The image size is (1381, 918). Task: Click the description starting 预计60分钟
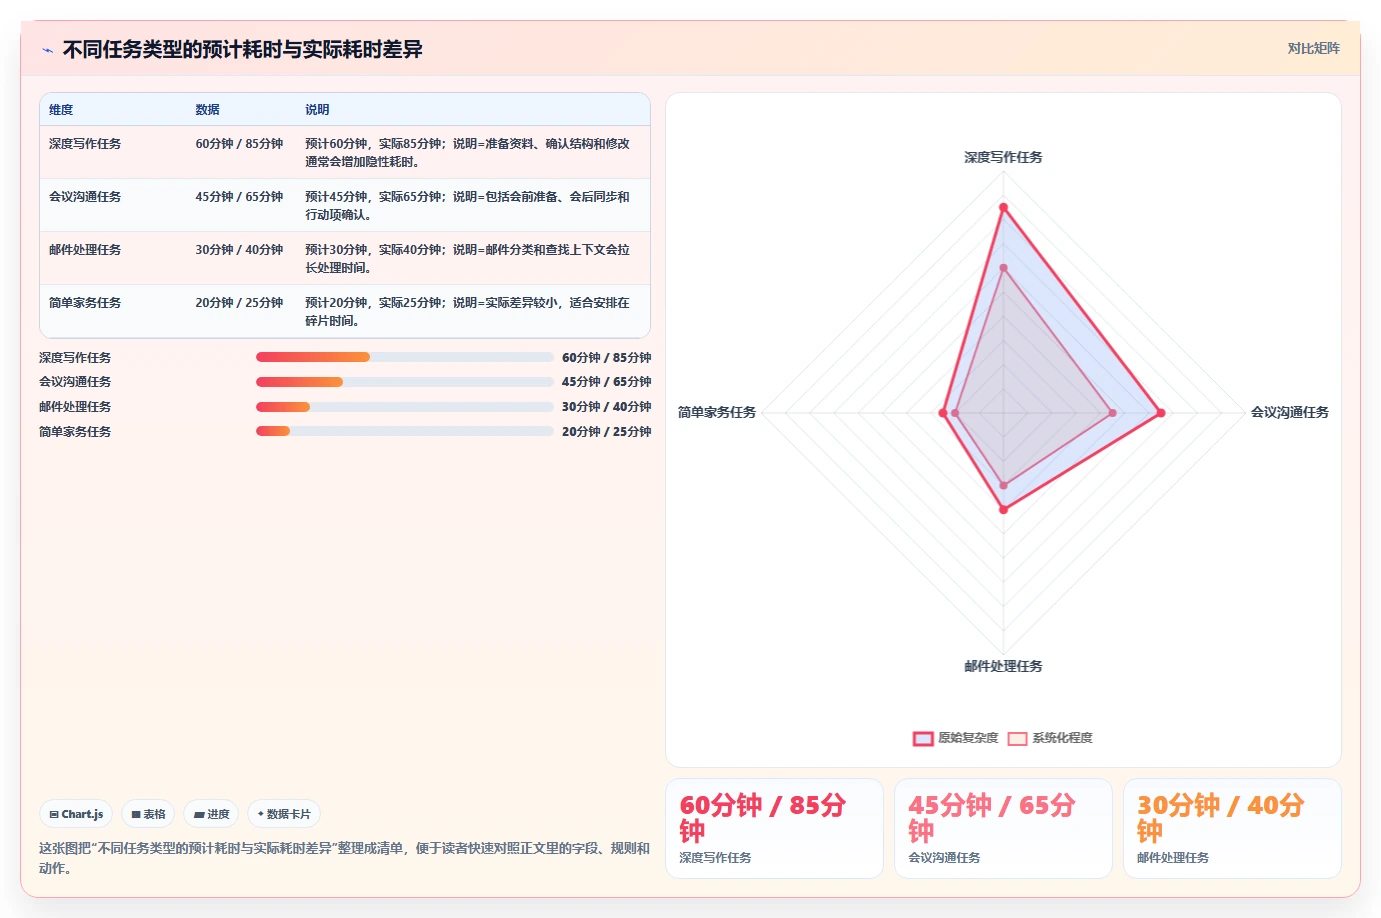[468, 153]
